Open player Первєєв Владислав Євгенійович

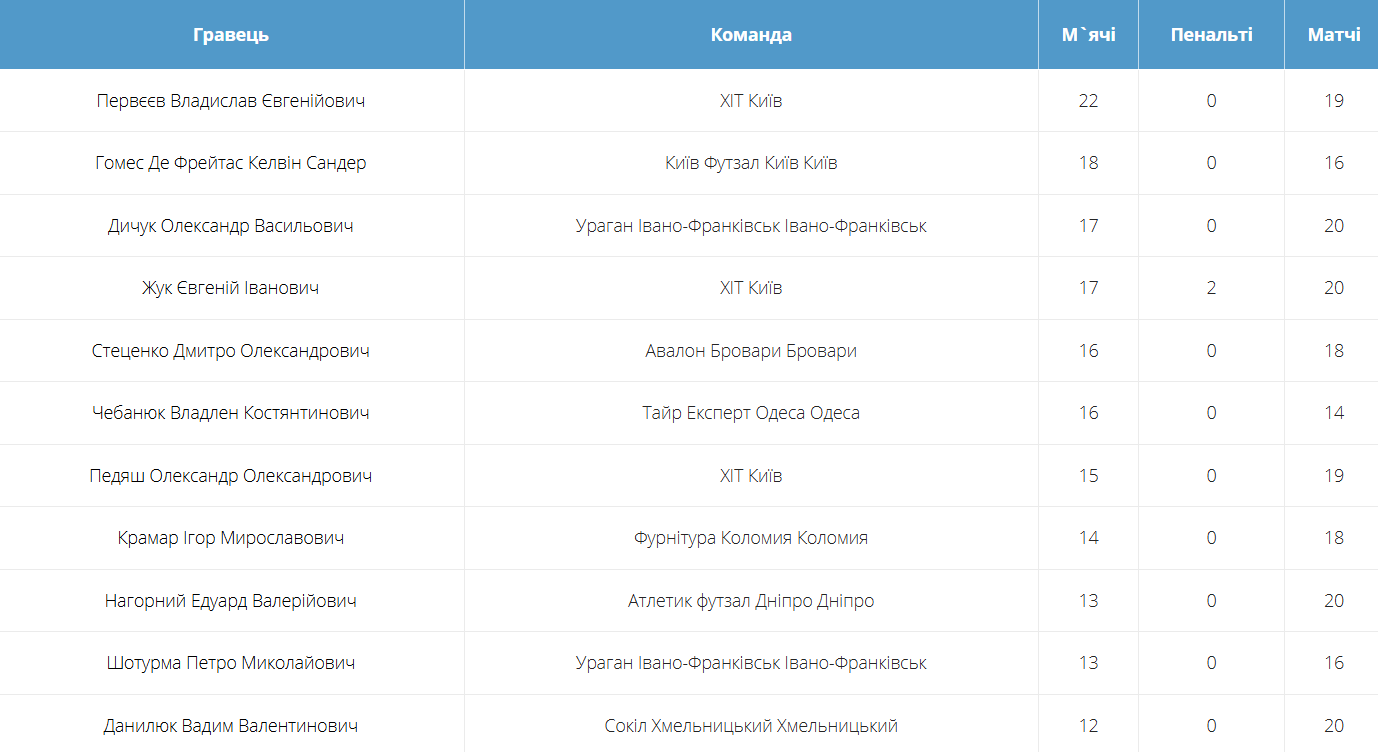pos(231,101)
